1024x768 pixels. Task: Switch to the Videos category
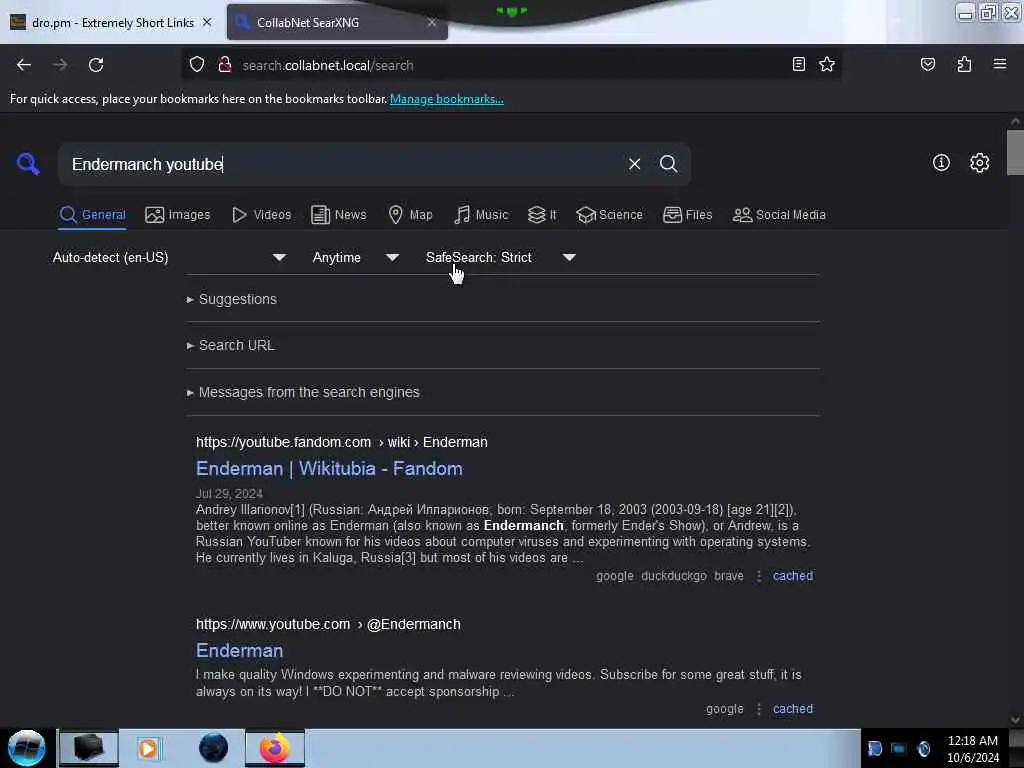click(261, 215)
